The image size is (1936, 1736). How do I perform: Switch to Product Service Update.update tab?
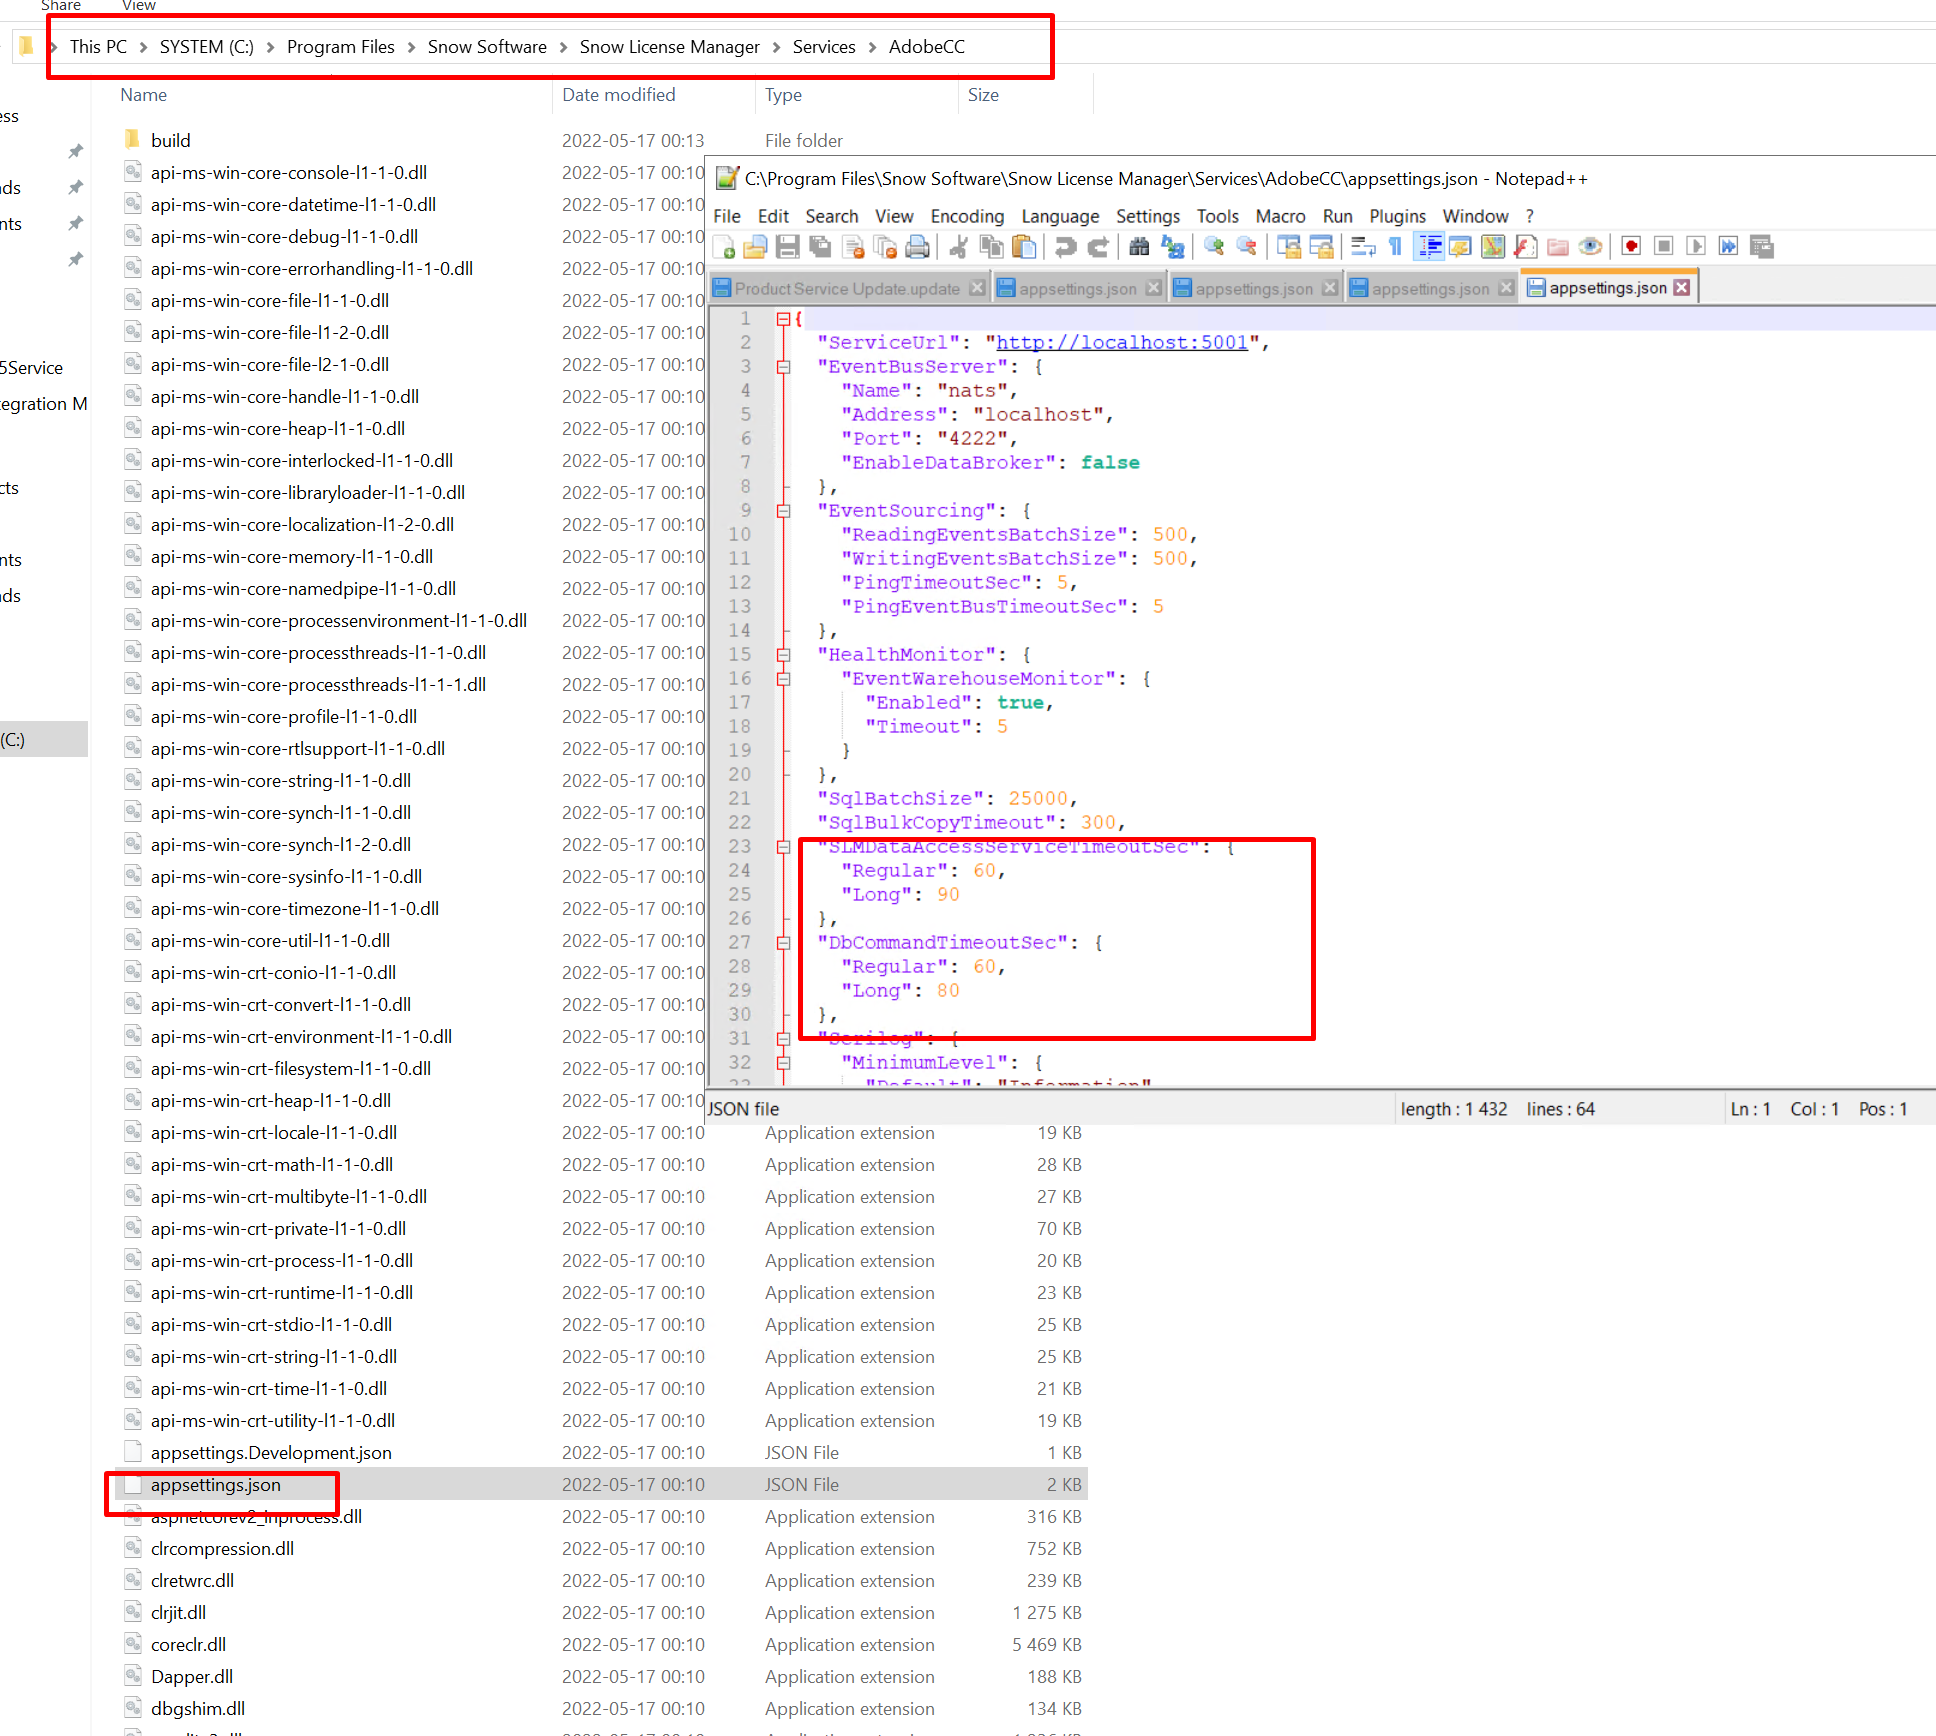point(847,289)
